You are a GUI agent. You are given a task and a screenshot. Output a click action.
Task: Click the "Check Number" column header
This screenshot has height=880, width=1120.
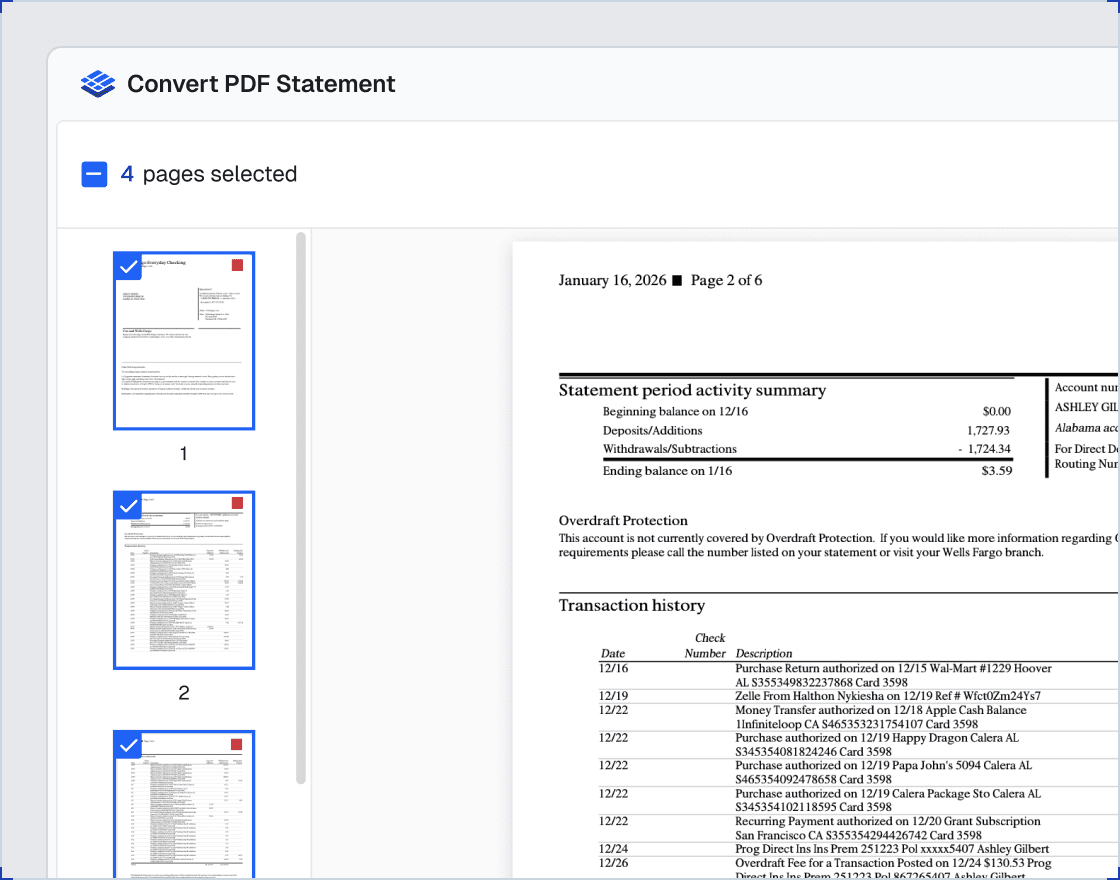click(704, 646)
